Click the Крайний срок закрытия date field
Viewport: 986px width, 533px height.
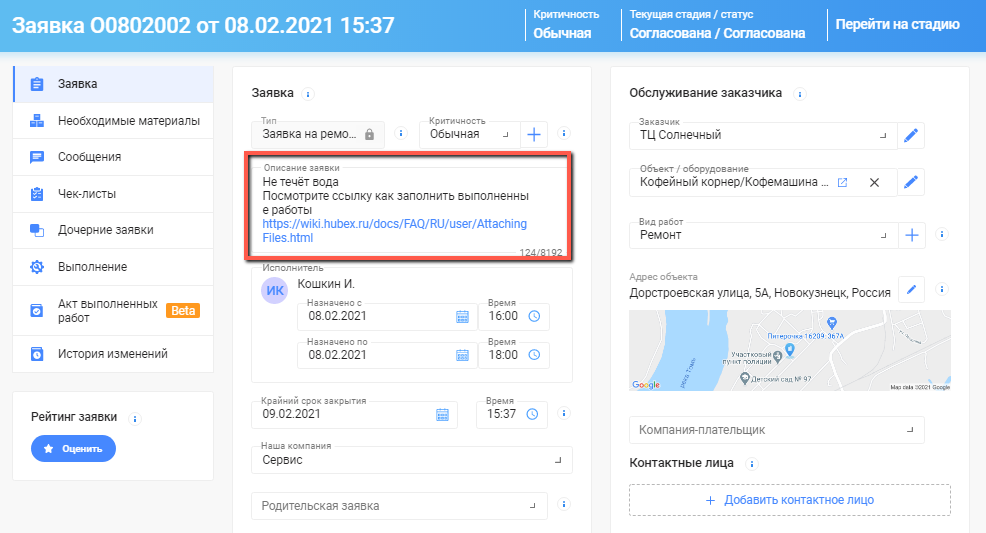(x=355, y=415)
